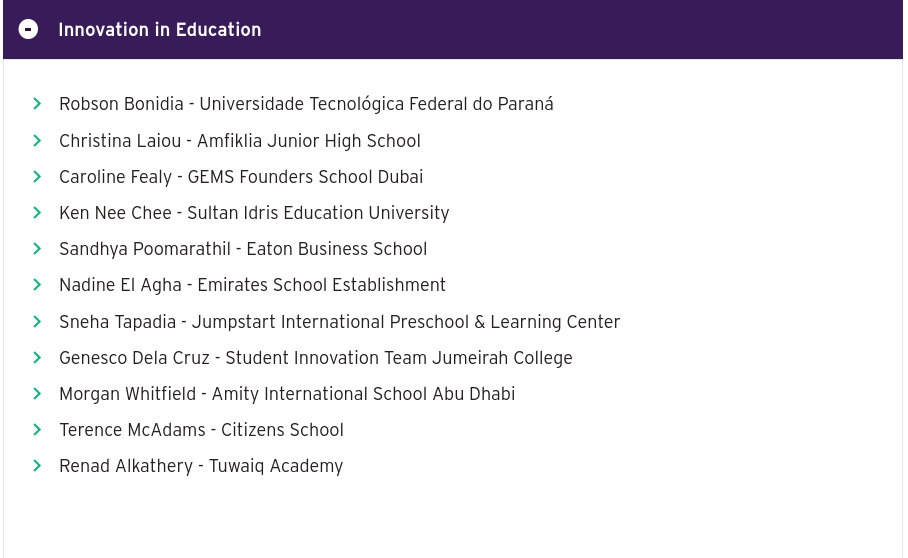Click green chevron beside Ken Nee Chee

coord(37,213)
